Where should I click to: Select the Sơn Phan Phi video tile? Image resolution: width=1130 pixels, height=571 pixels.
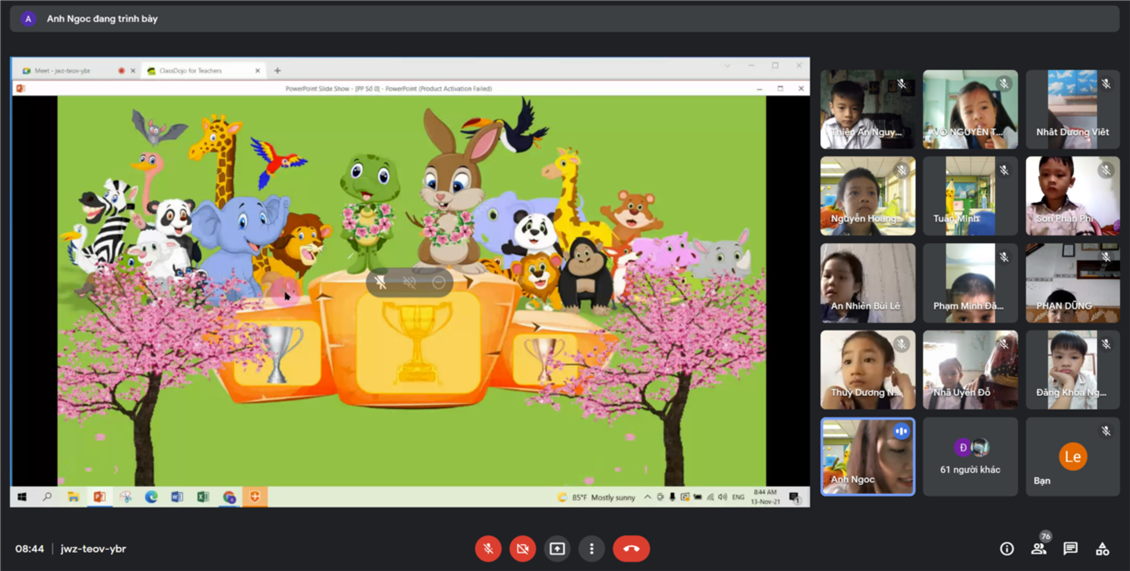(x=1073, y=196)
